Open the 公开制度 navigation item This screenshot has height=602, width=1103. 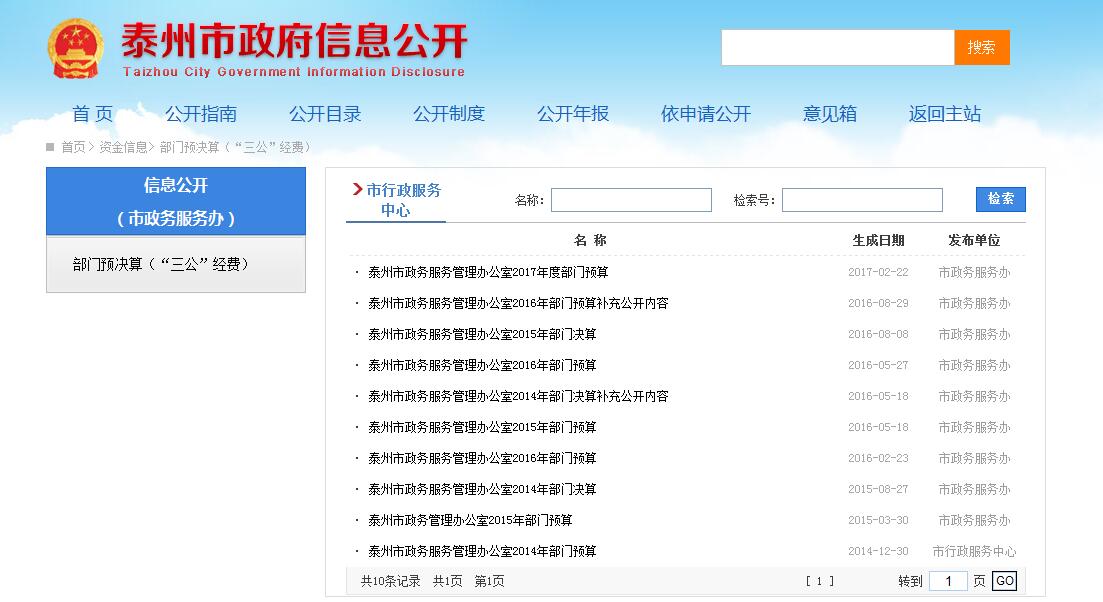[449, 114]
